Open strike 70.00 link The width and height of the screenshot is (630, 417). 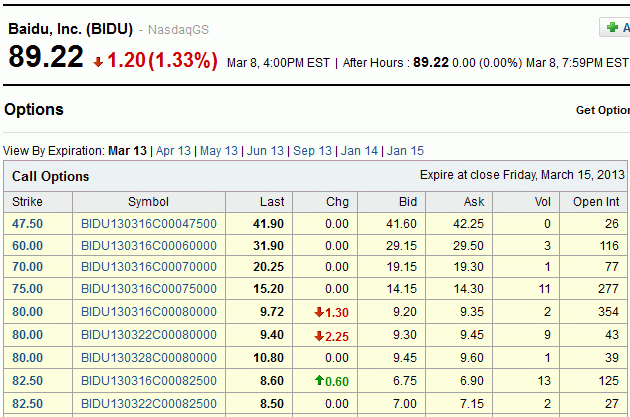[x=27, y=267]
